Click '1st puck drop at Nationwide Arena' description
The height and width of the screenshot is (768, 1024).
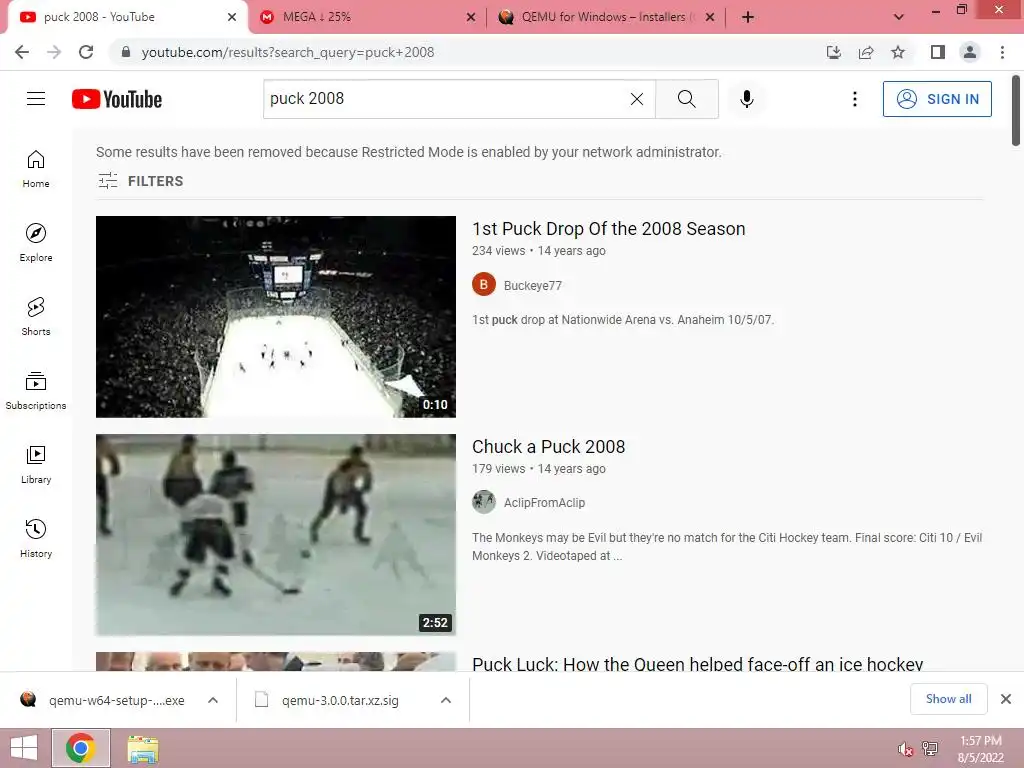tap(623, 320)
